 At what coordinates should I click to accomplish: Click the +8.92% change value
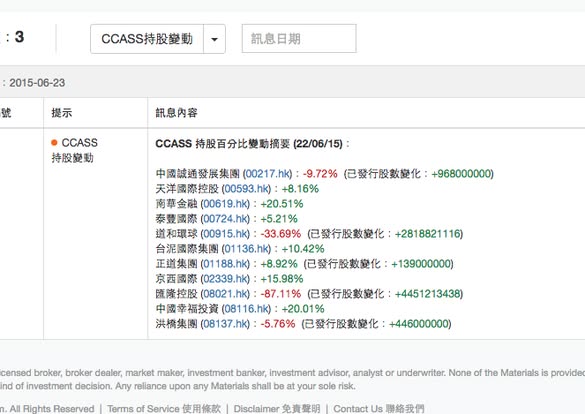pyautogui.click(x=279, y=264)
